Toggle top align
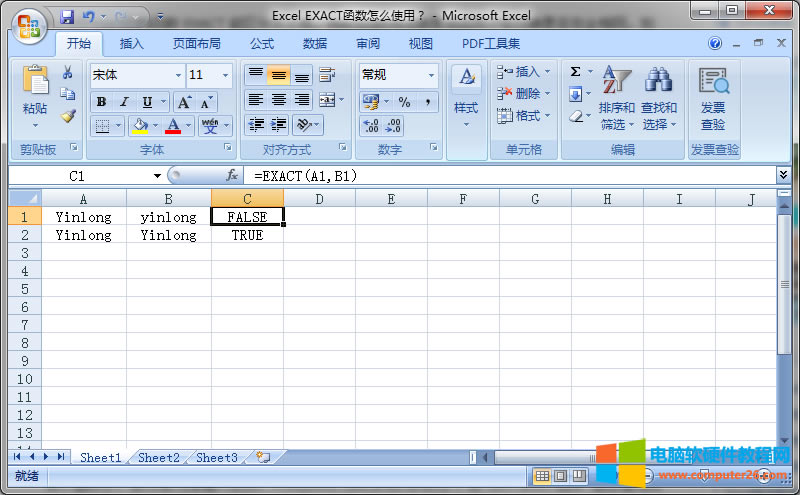Viewport: 800px width, 495px height. (x=256, y=75)
